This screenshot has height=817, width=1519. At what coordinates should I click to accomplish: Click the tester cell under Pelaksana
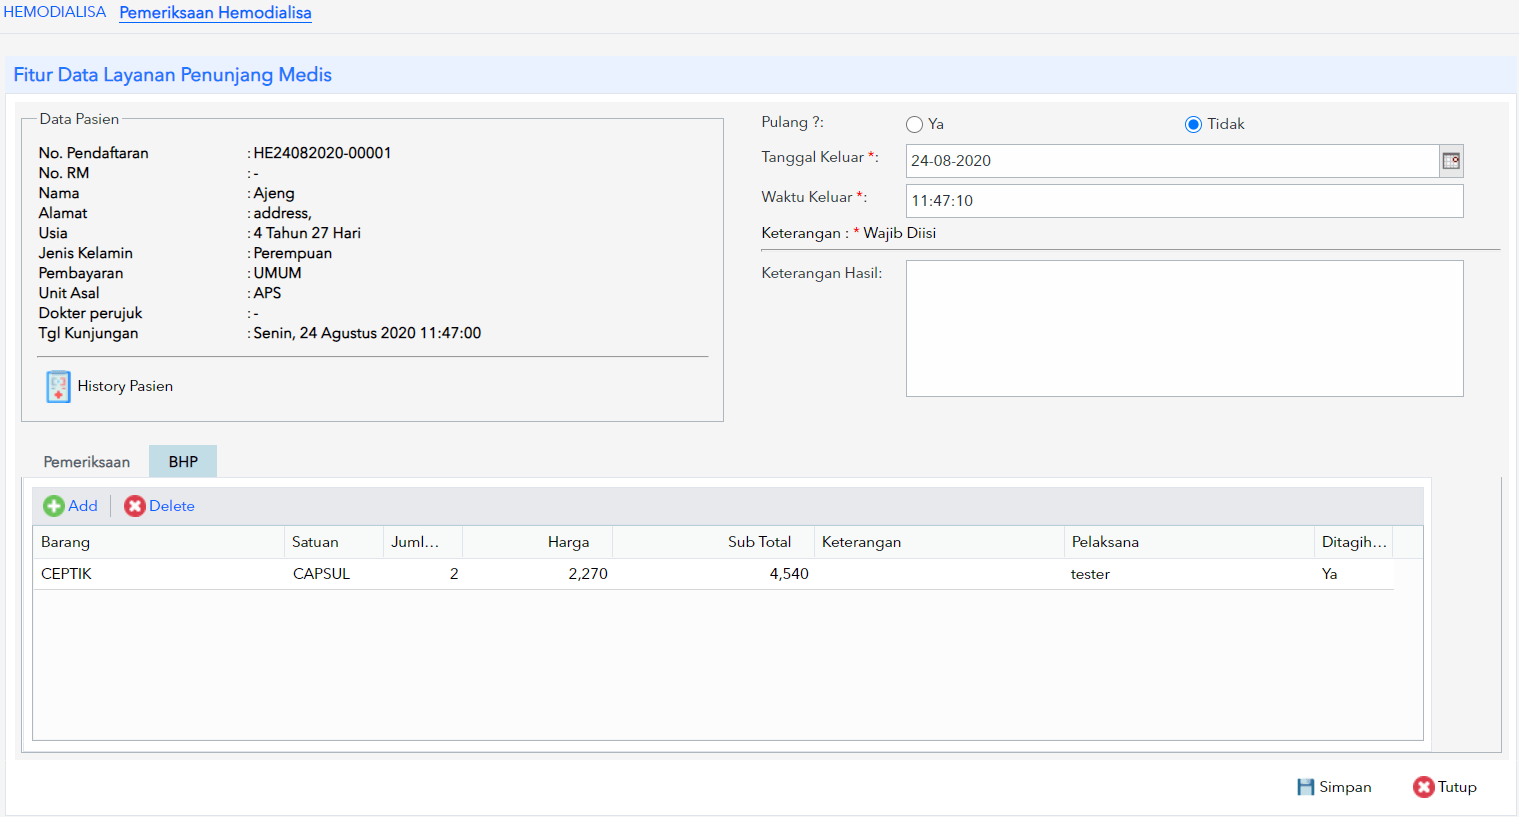tap(1189, 574)
